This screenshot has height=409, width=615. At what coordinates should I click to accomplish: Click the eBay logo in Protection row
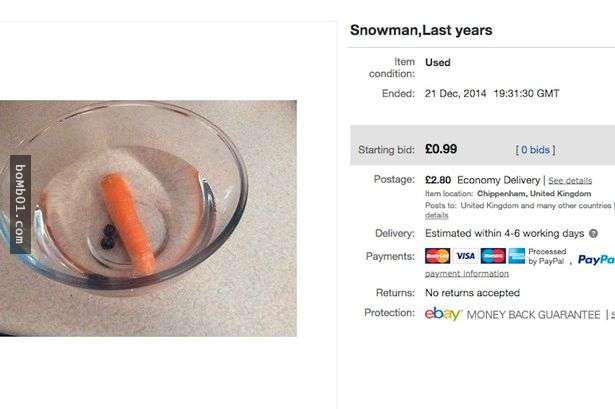[443, 314]
